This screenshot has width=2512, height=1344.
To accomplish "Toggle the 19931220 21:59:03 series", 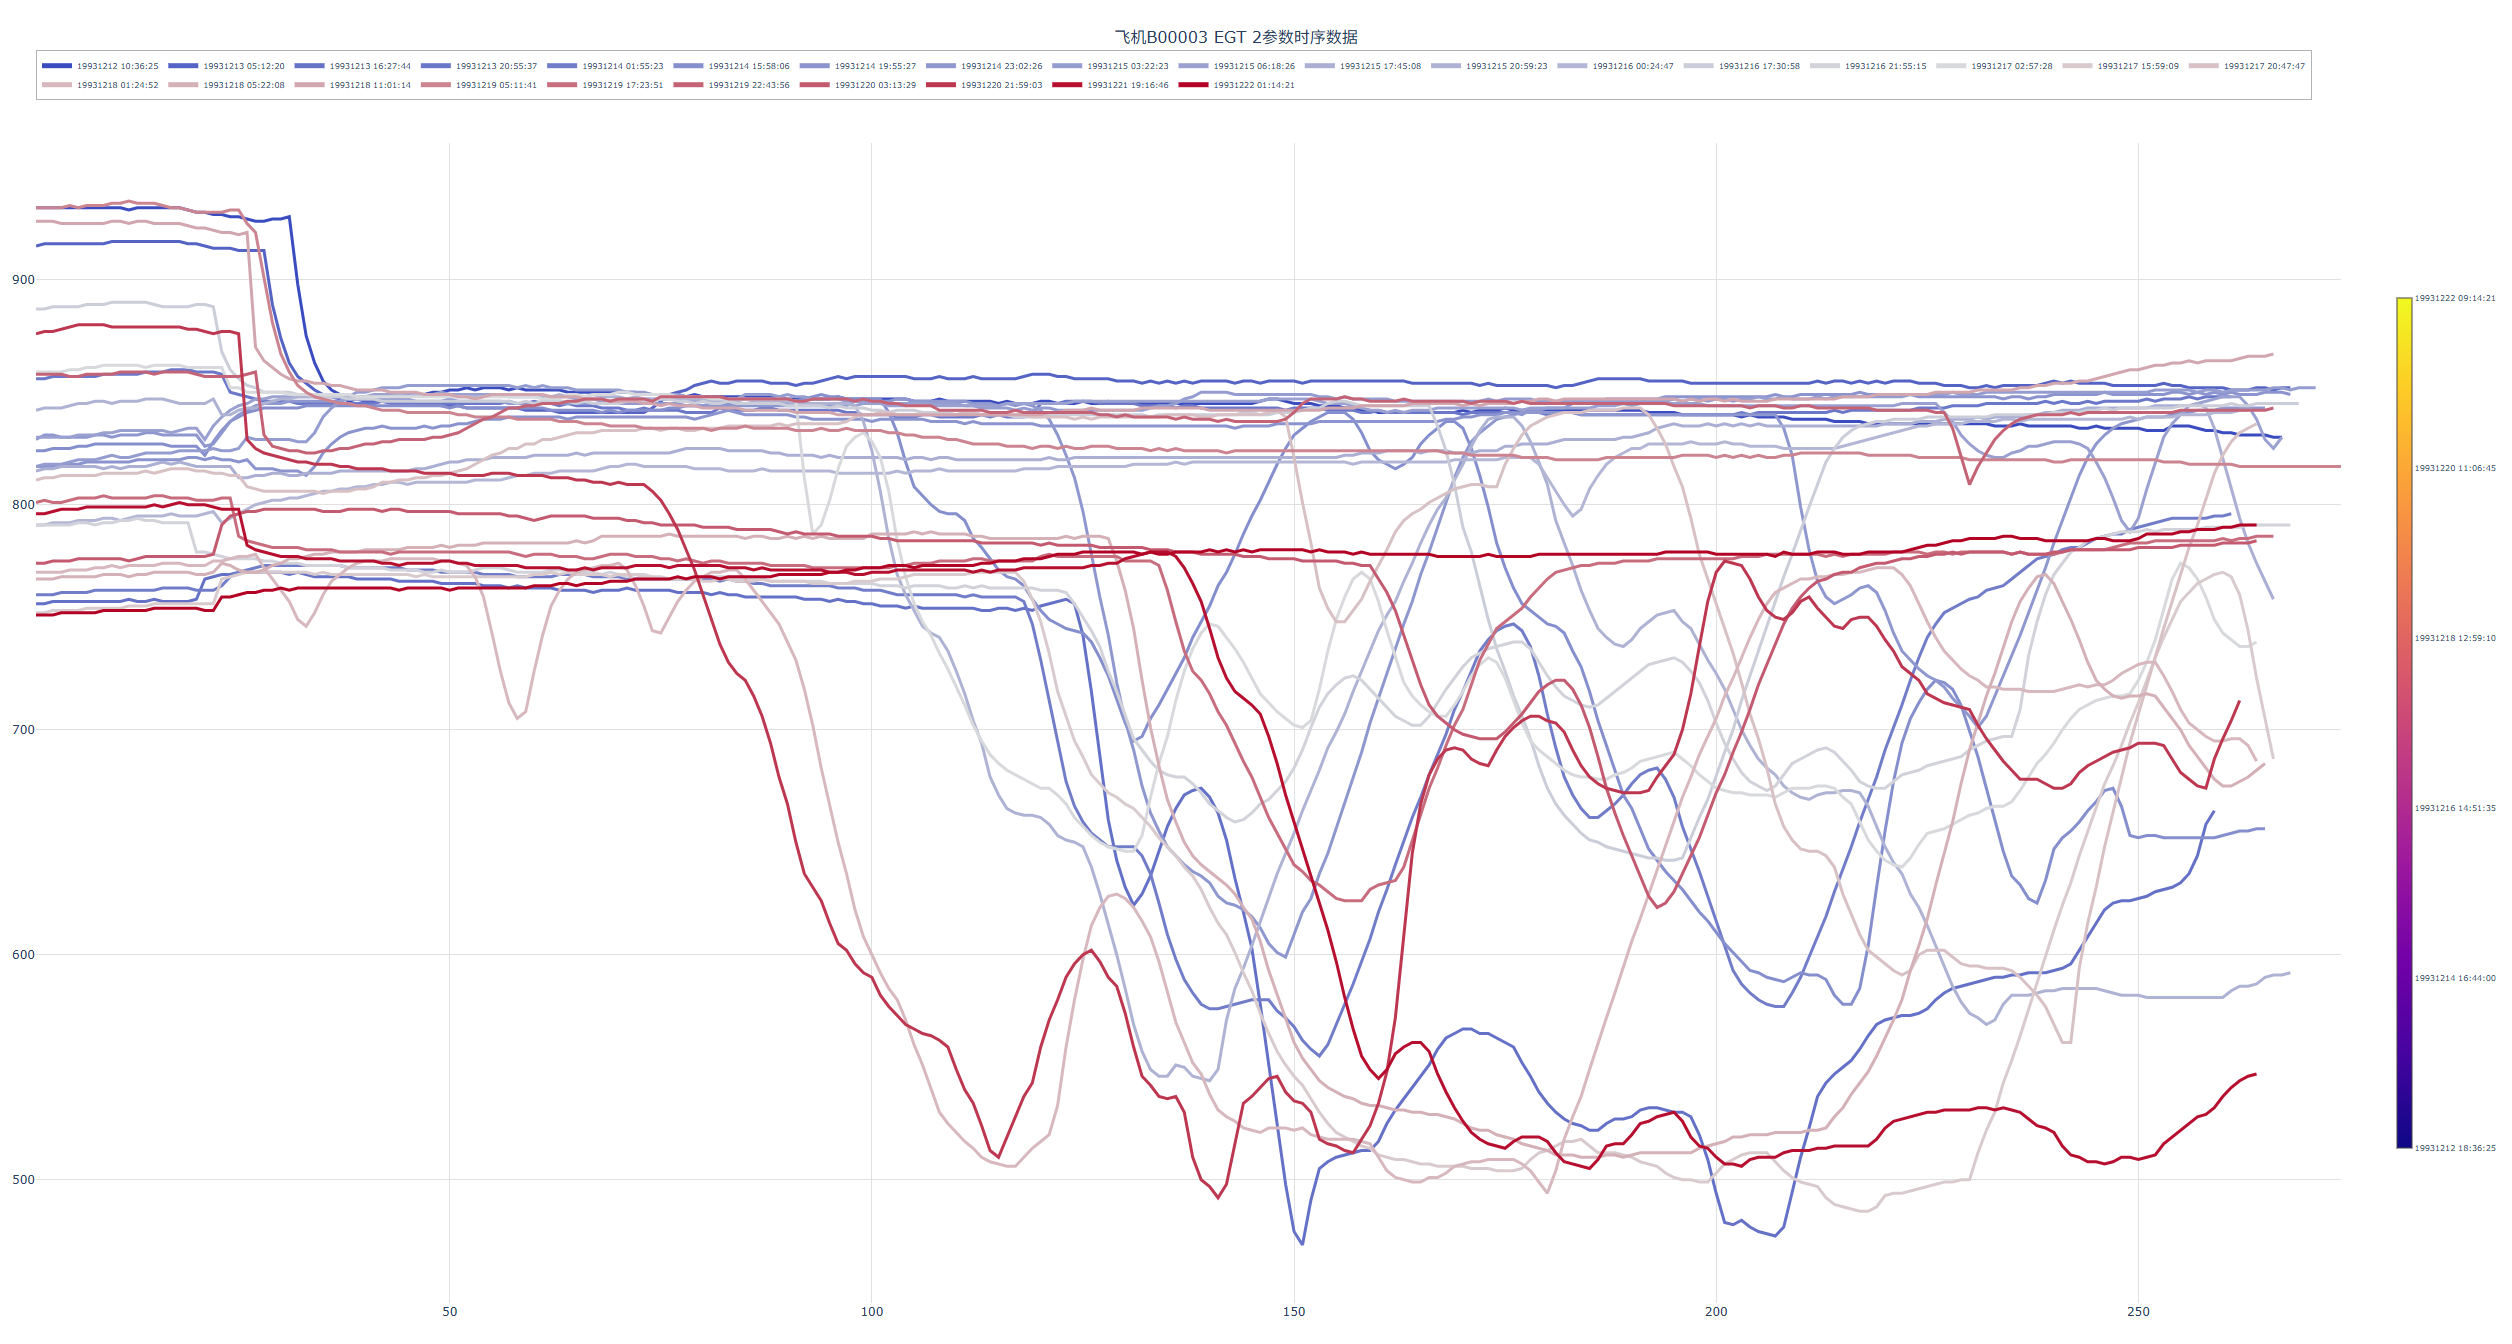I will pyautogui.click(x=1001, y=85).
